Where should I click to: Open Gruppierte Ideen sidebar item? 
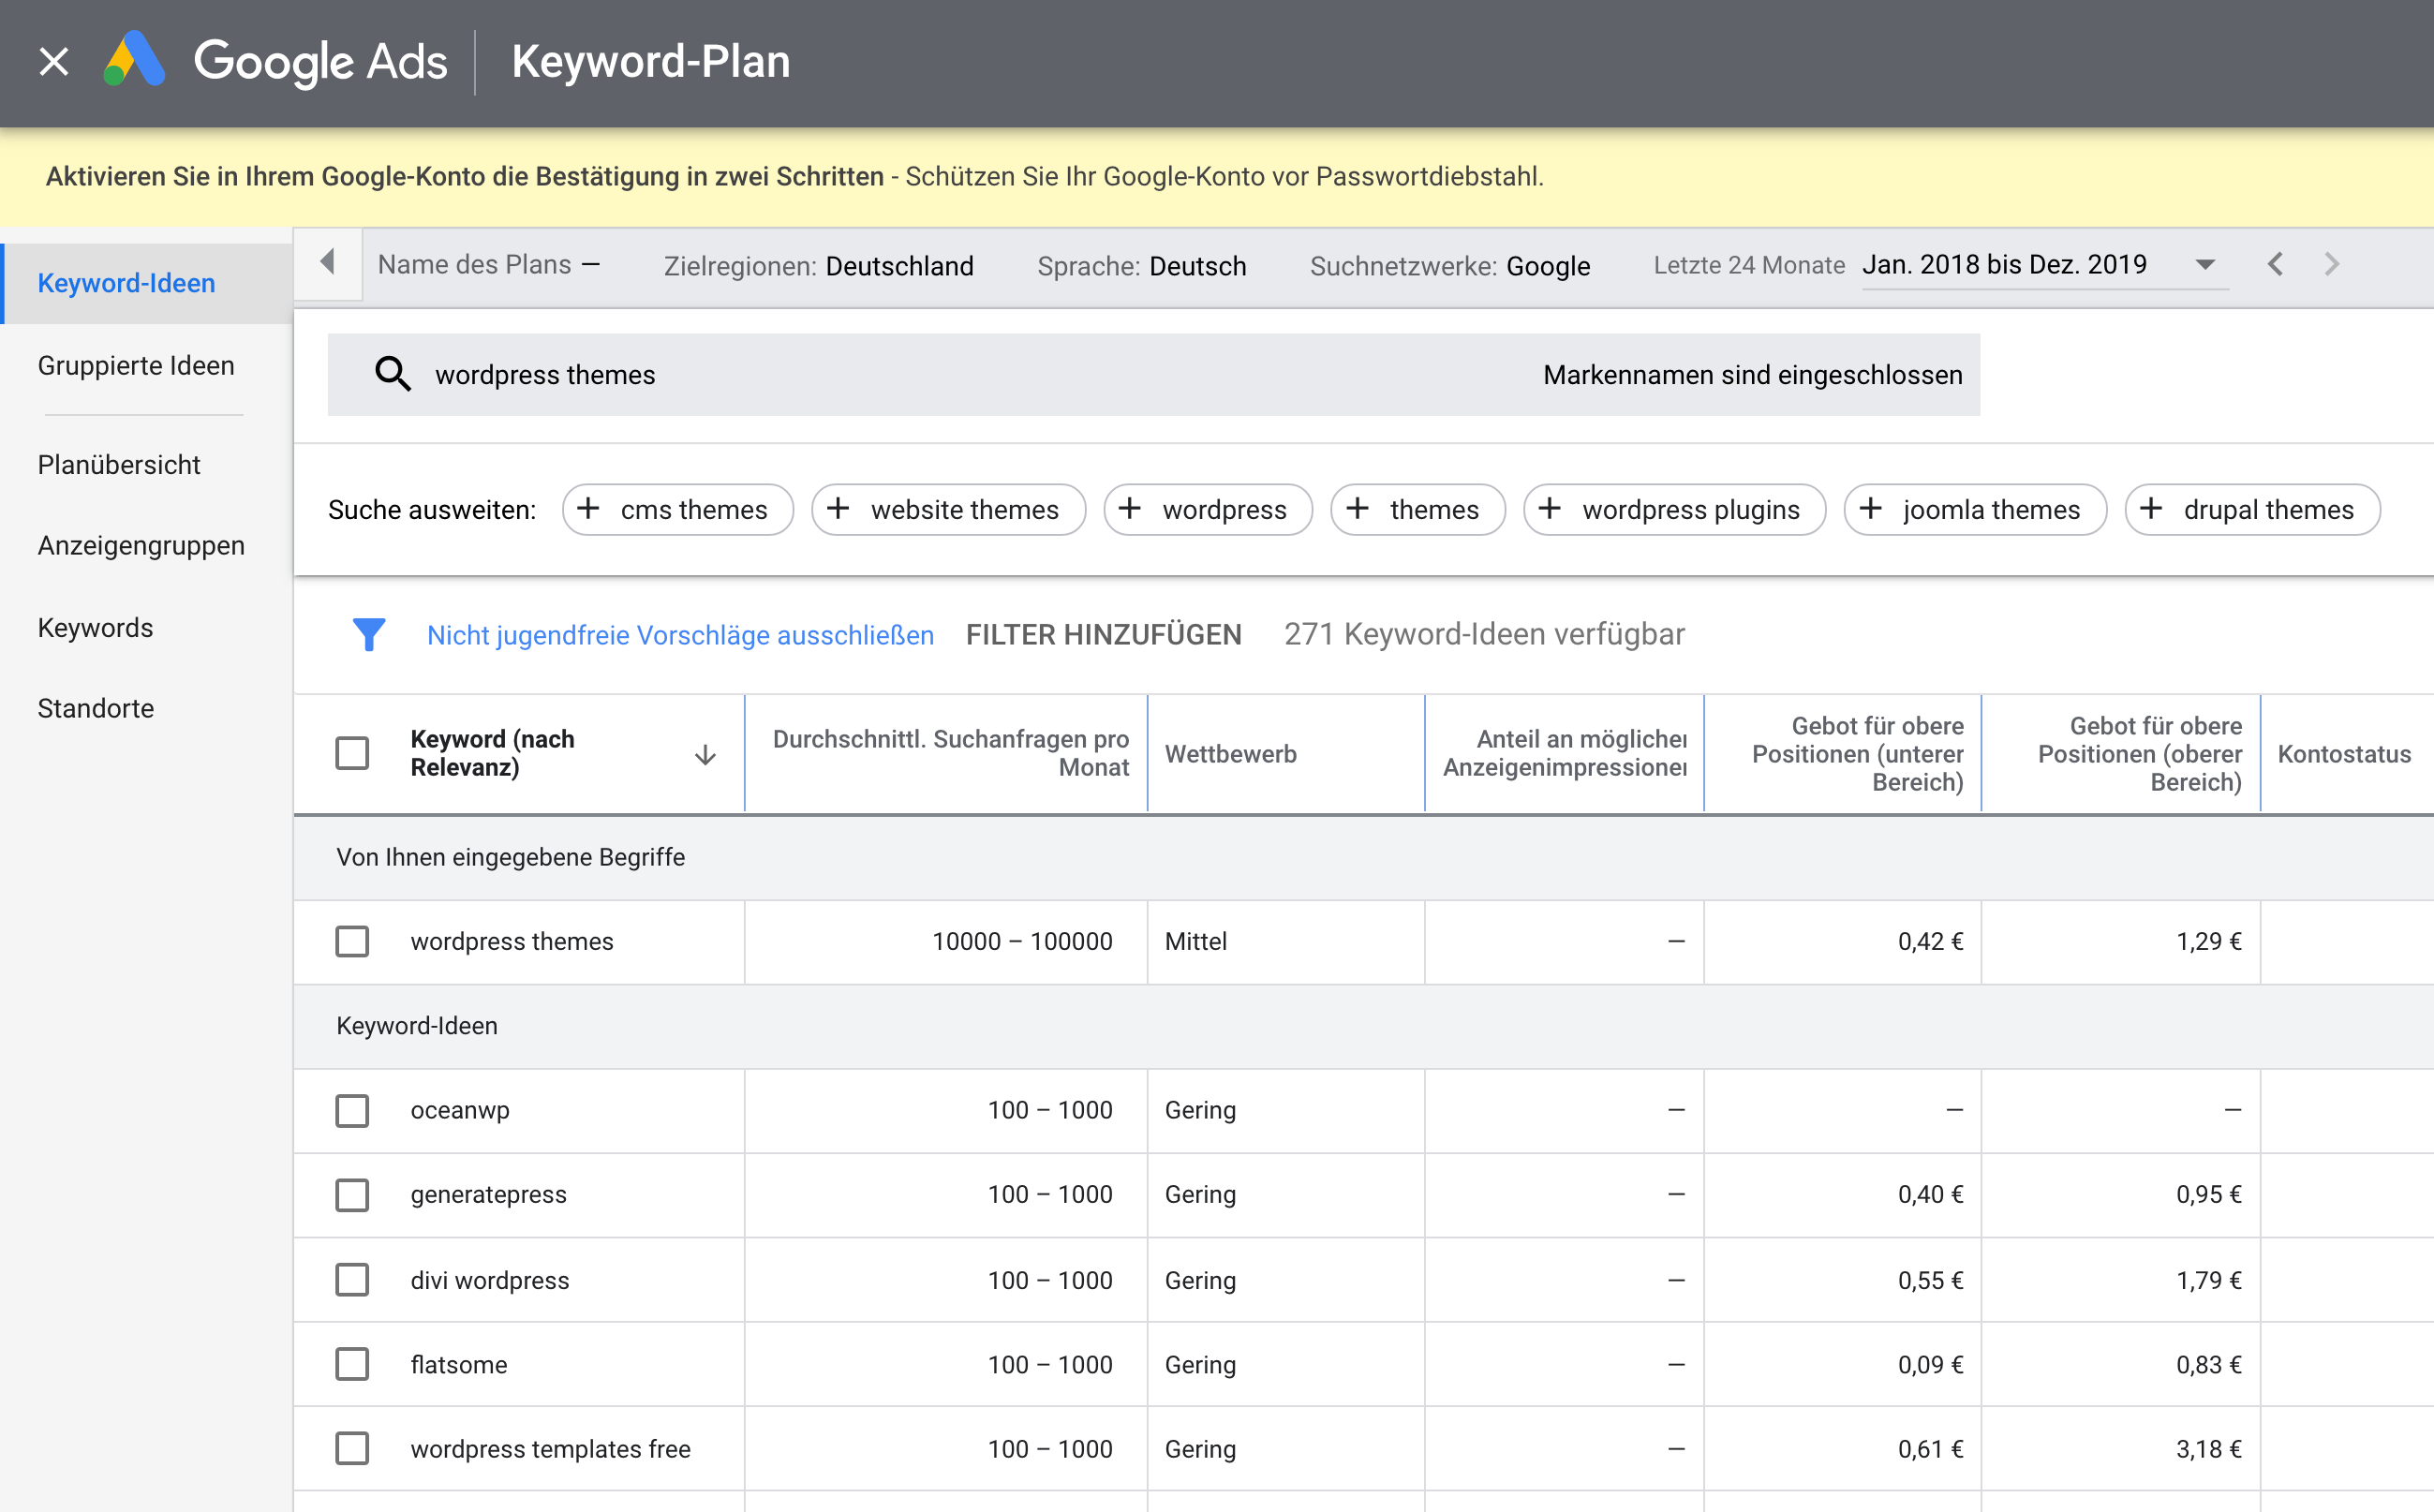136,366
